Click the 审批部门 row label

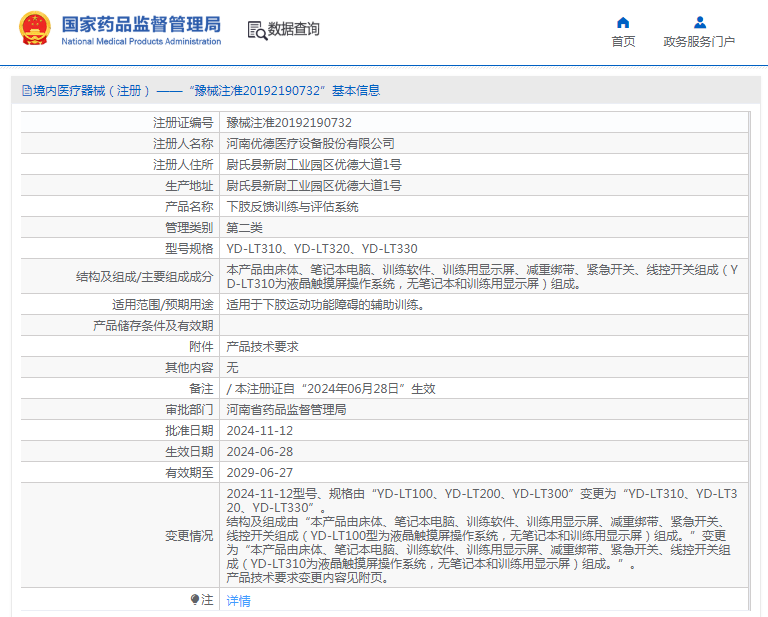pos(189,410)
